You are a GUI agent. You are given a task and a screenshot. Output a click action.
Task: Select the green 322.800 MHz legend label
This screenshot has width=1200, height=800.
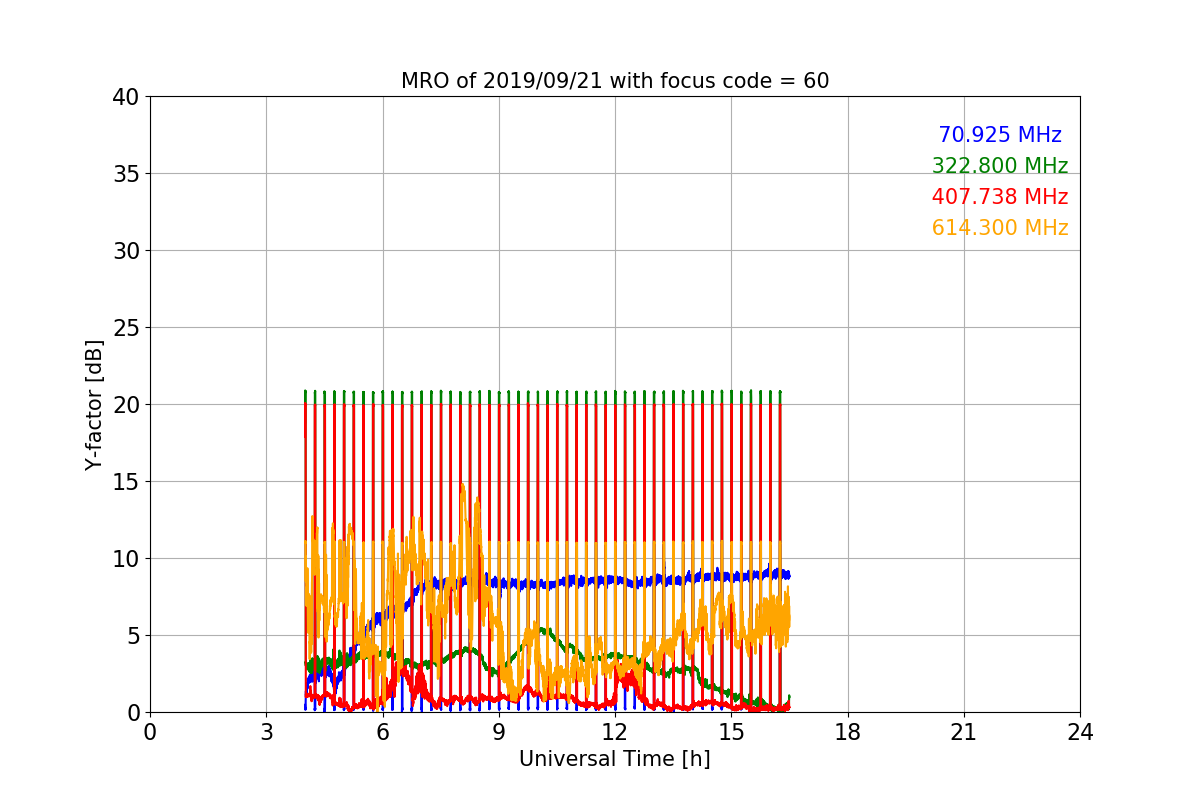pyautogui.click(x=1000, y=166)
